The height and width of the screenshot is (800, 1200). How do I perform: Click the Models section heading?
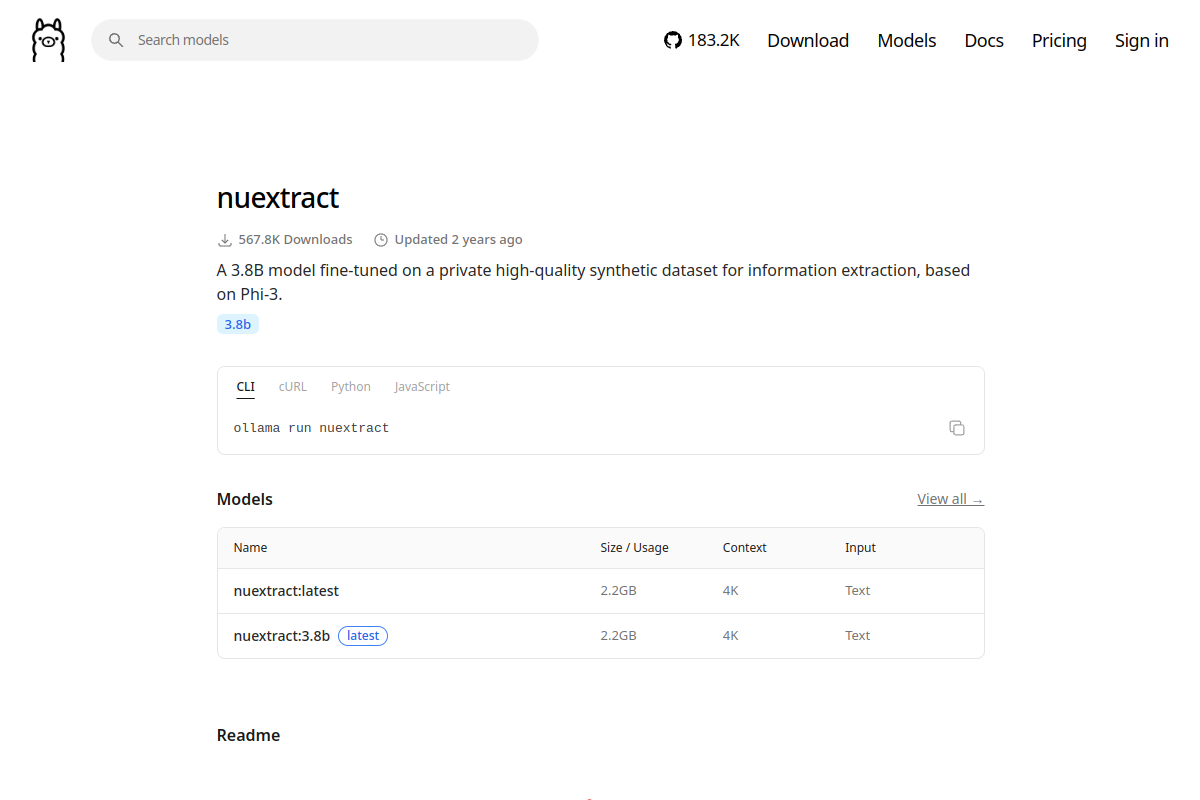245,499
